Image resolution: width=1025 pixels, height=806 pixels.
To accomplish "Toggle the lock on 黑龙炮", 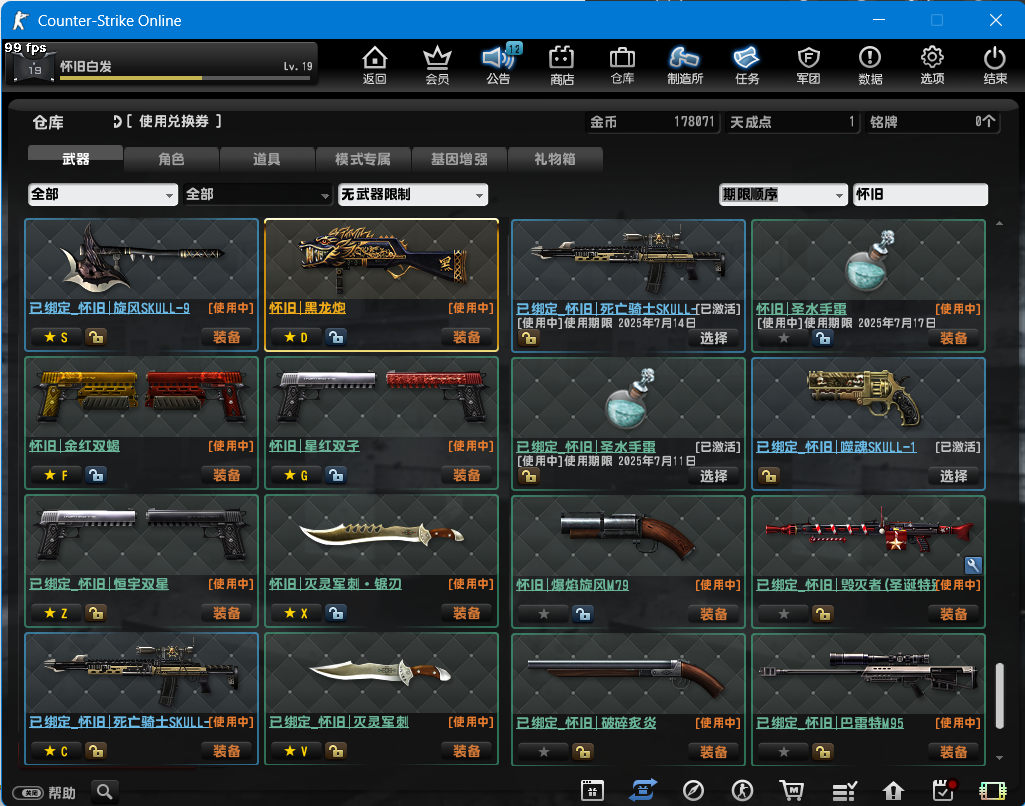I will point(336,337).
